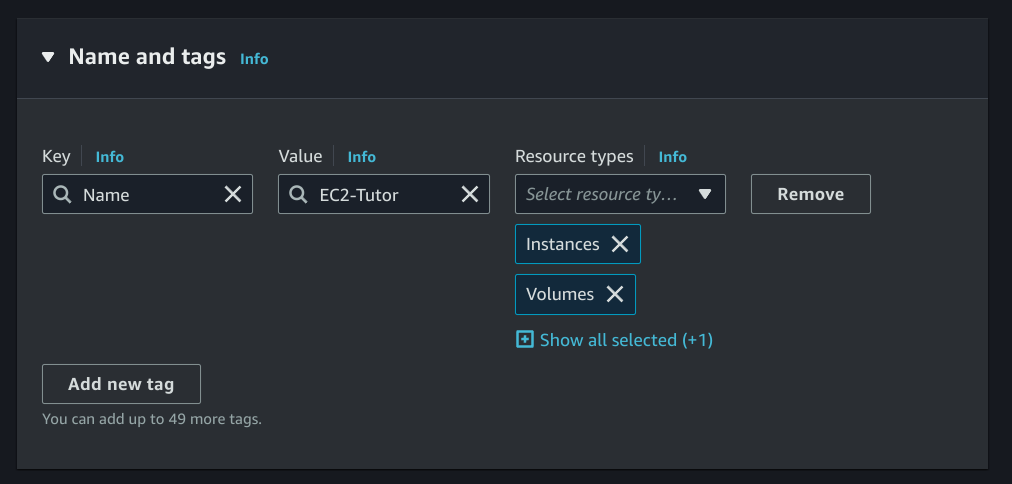Focus the Select resource types placeholder text

(x=601, y=194)
